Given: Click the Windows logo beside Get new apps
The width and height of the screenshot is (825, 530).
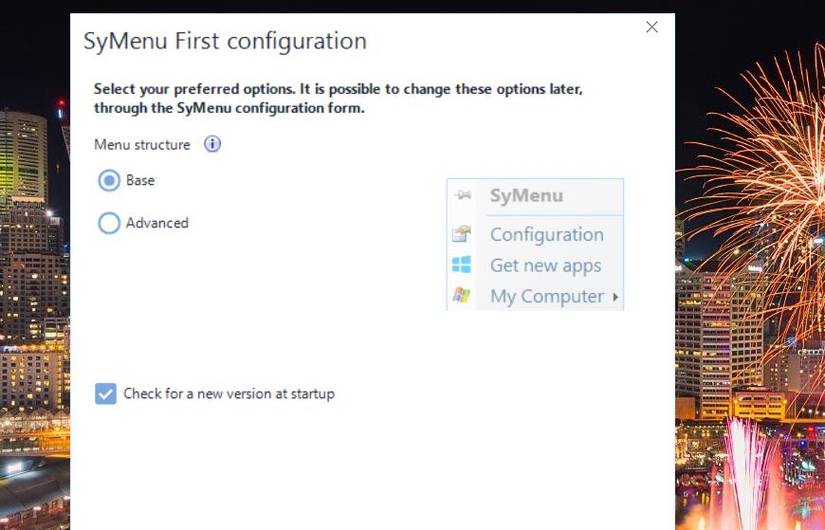Looking at the screenshot, I should tap(461, 265).
